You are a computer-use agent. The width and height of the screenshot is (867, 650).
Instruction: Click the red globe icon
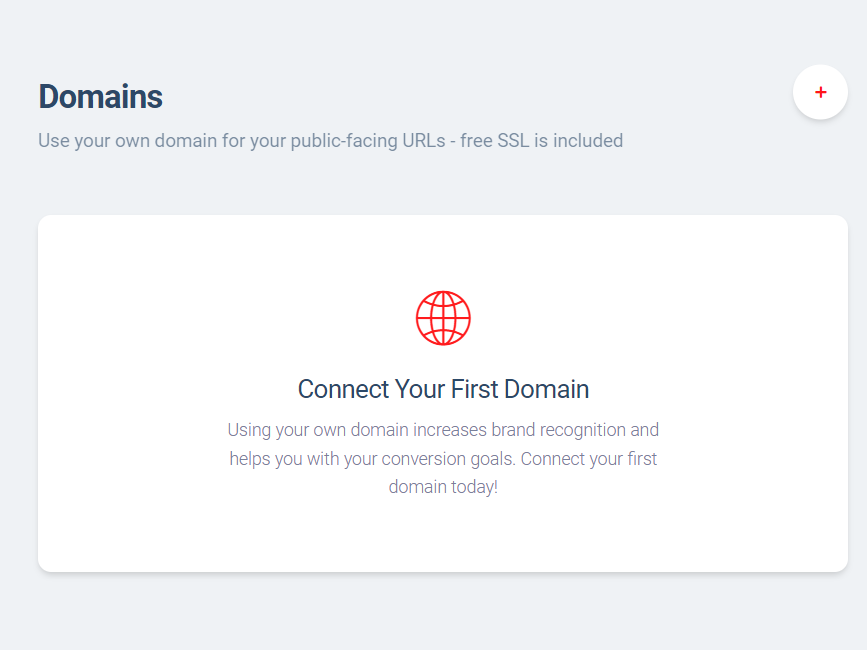tap(443, 318)
